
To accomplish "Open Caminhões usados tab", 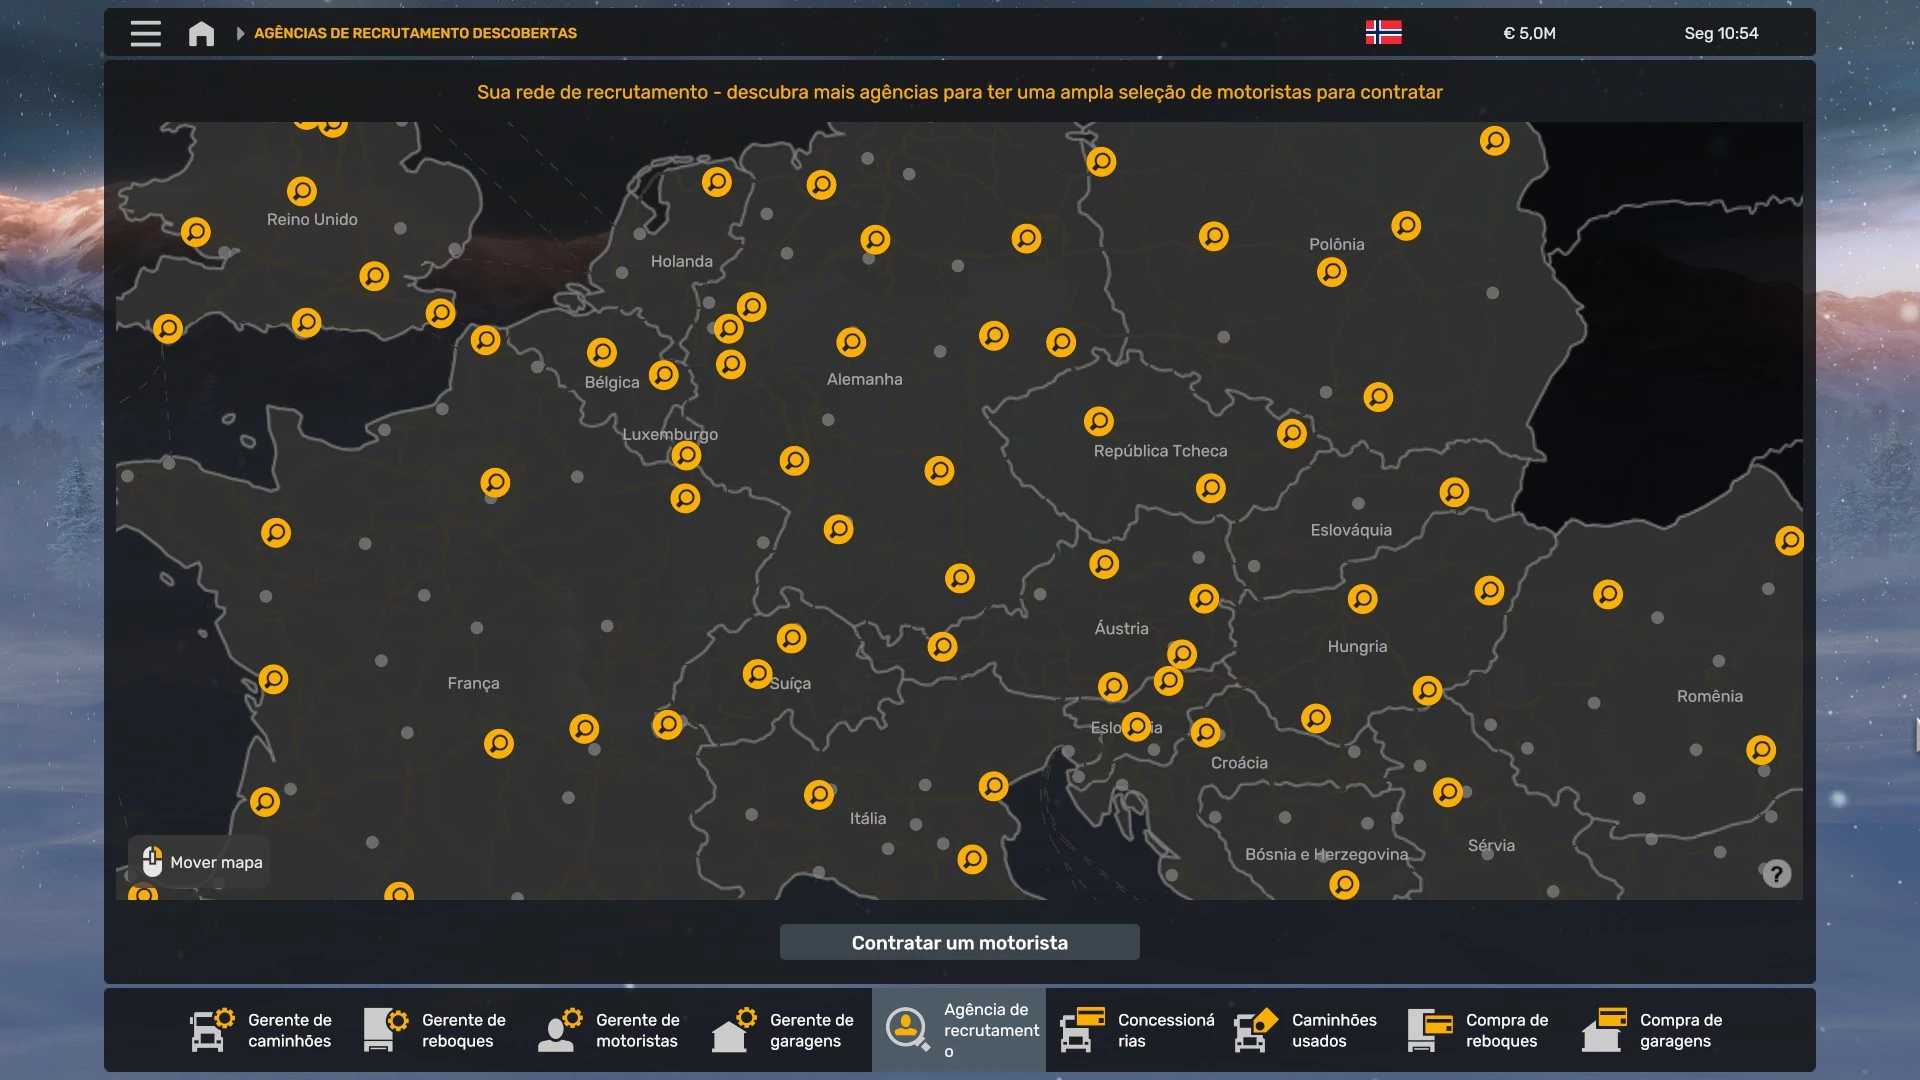I will pyautogui.click(x=1306, y=1030).
